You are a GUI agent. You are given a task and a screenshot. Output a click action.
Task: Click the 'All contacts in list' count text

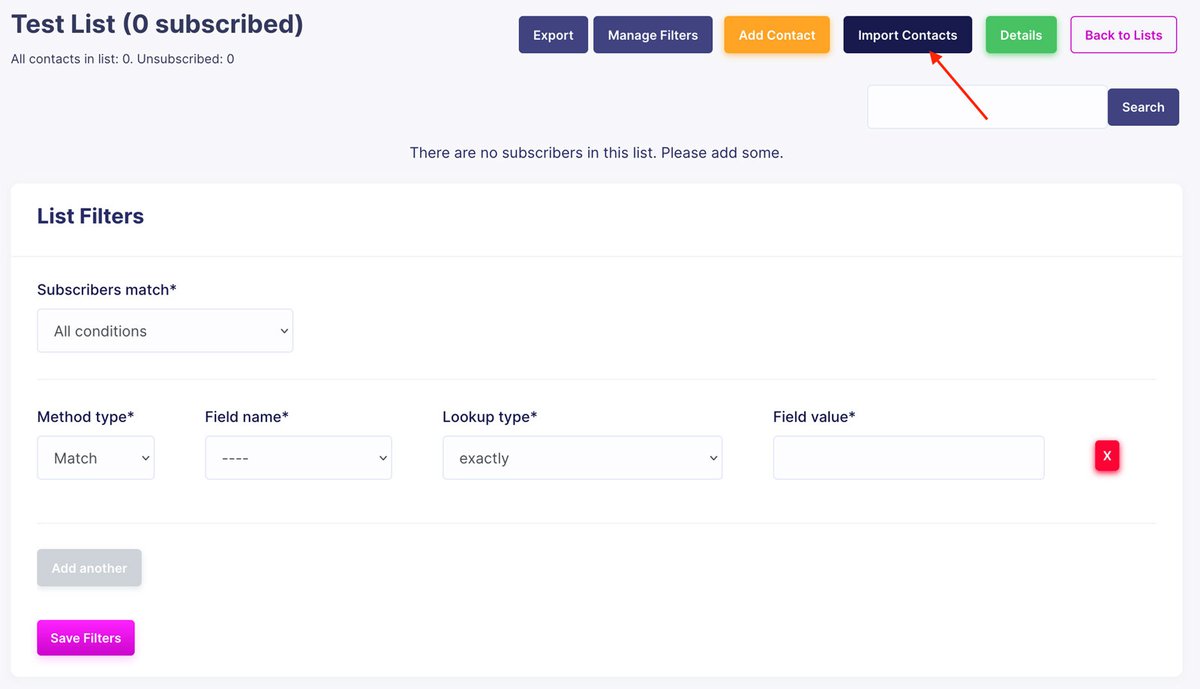point(122,59)
